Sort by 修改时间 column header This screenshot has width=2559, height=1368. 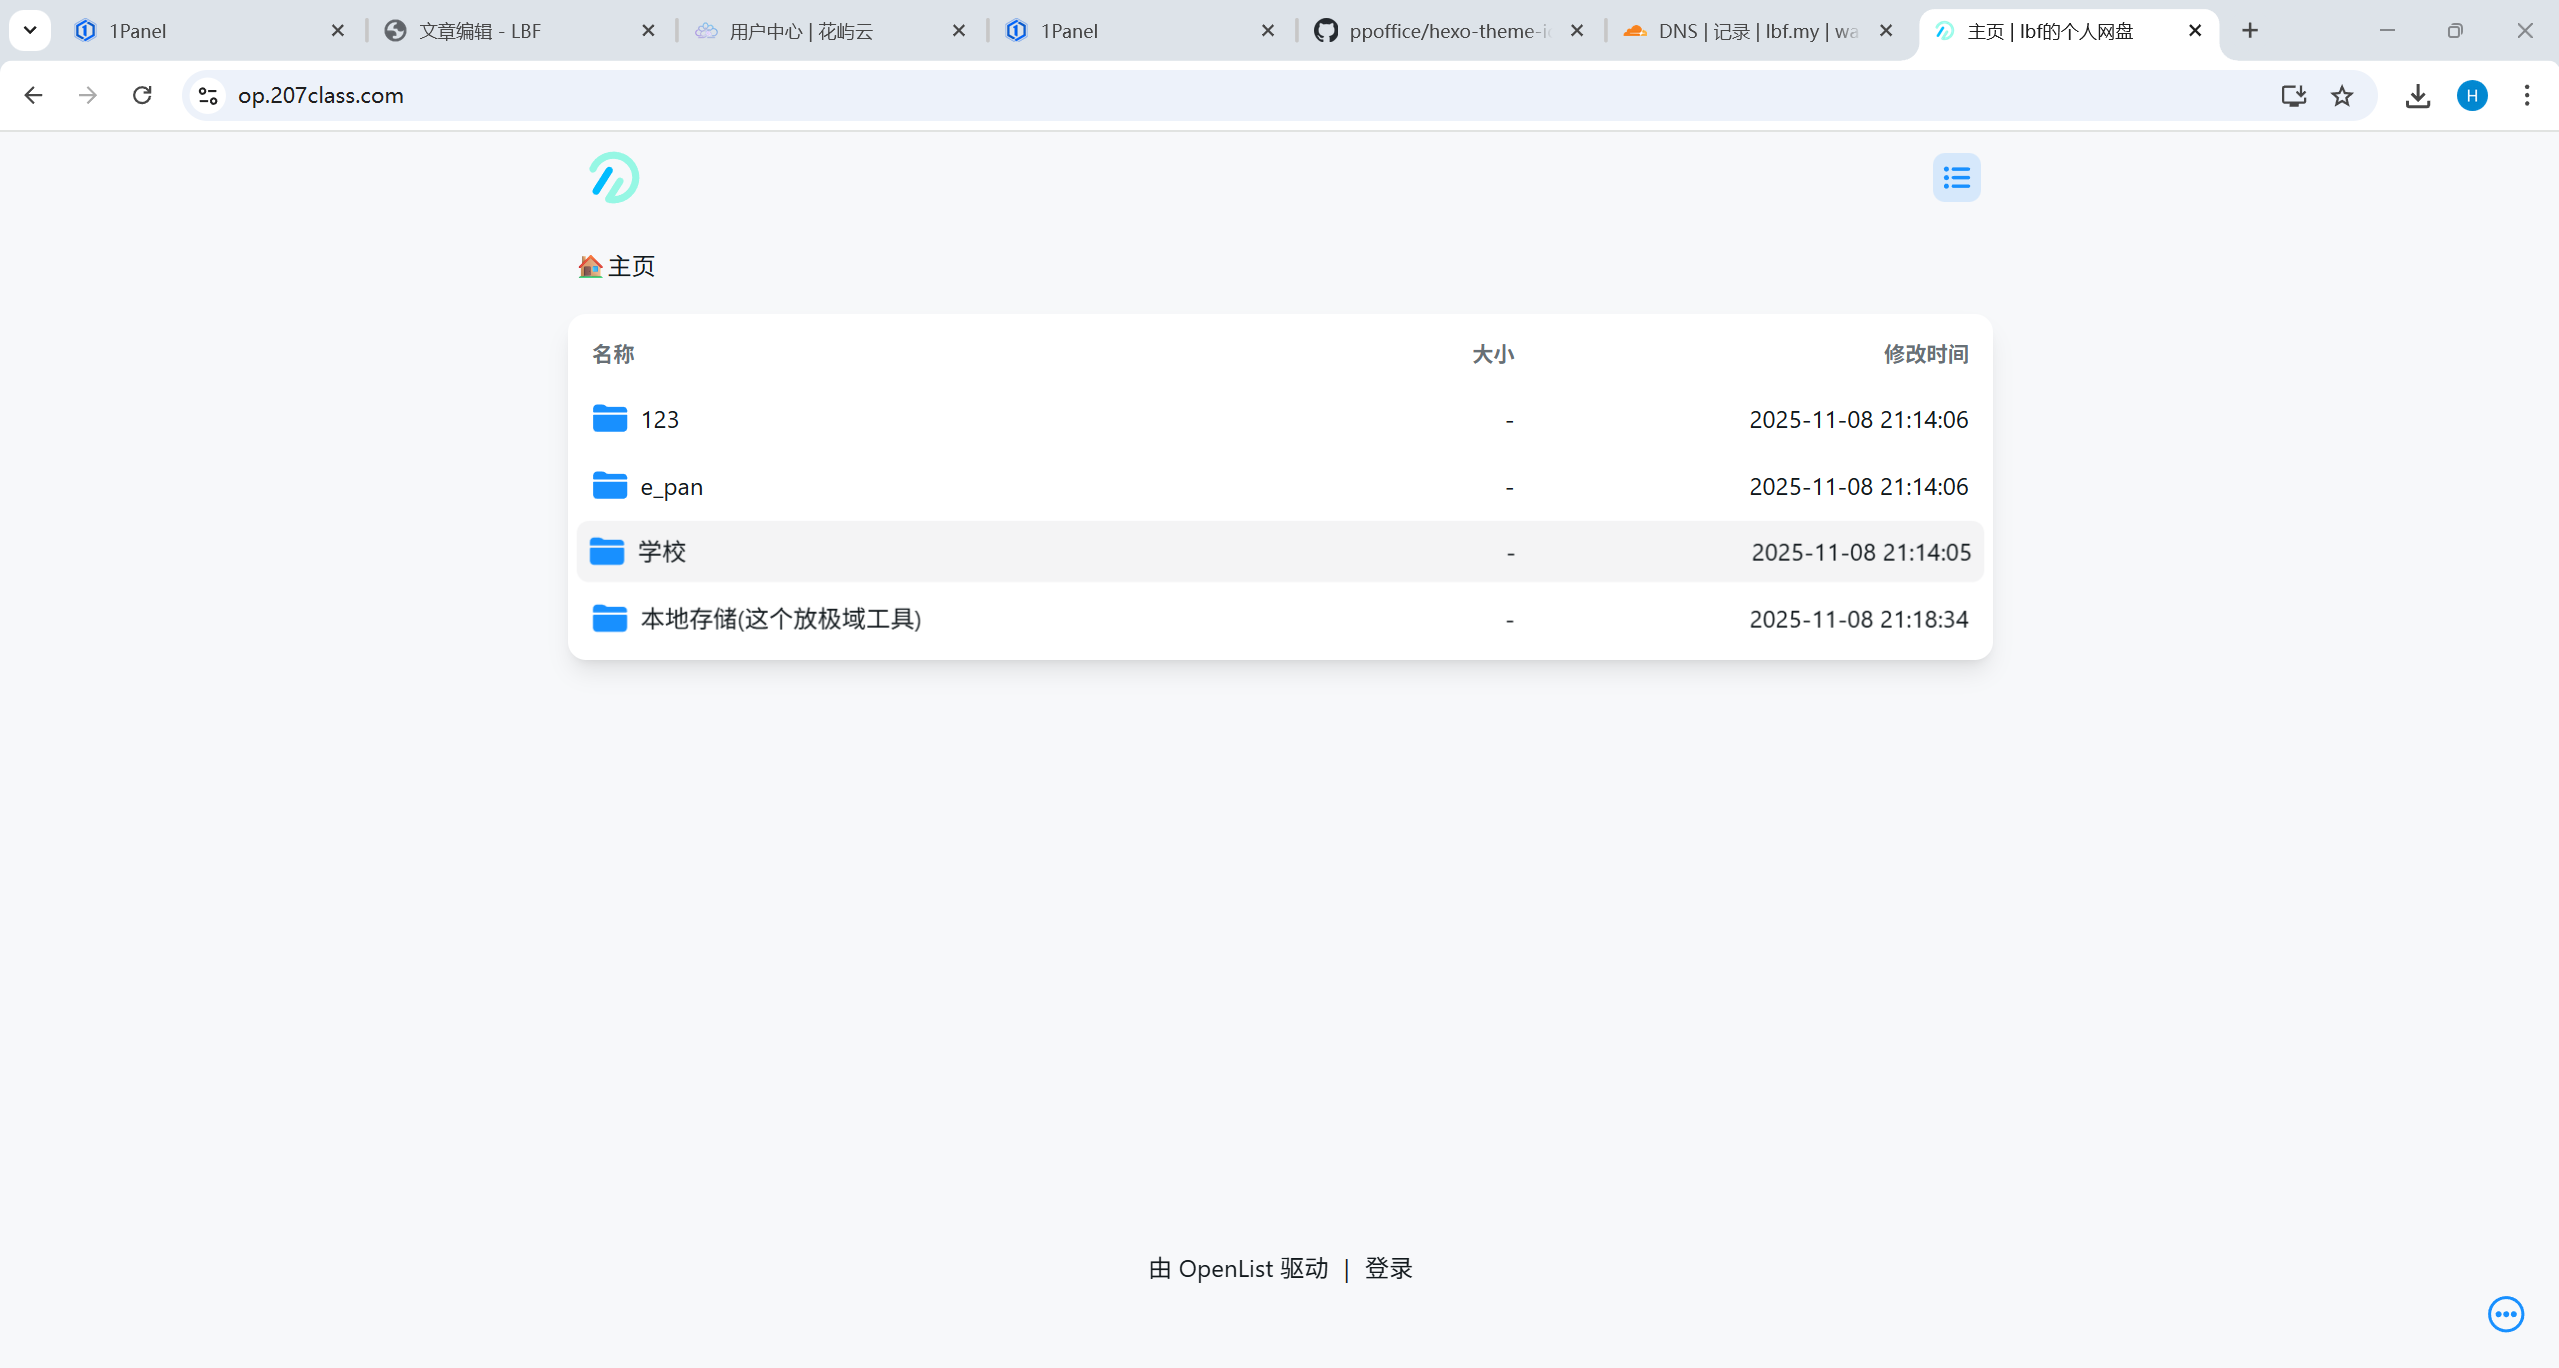pos(1925,354)
